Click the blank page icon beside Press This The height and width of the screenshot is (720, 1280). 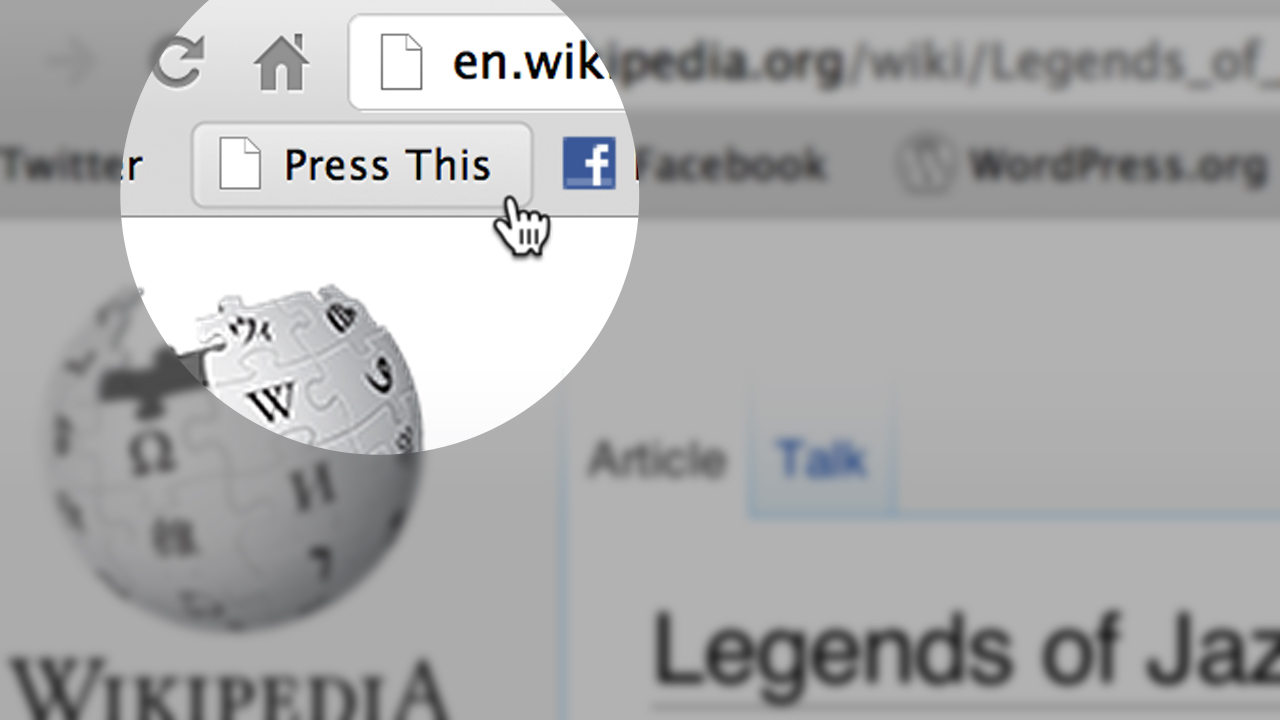pos(240,165)
